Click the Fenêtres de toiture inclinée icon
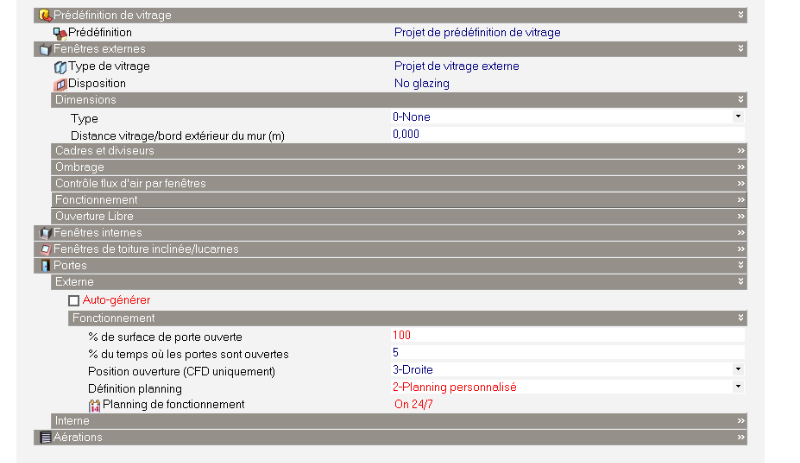Viewport: 800px width, 463px height. pos(44,249)
